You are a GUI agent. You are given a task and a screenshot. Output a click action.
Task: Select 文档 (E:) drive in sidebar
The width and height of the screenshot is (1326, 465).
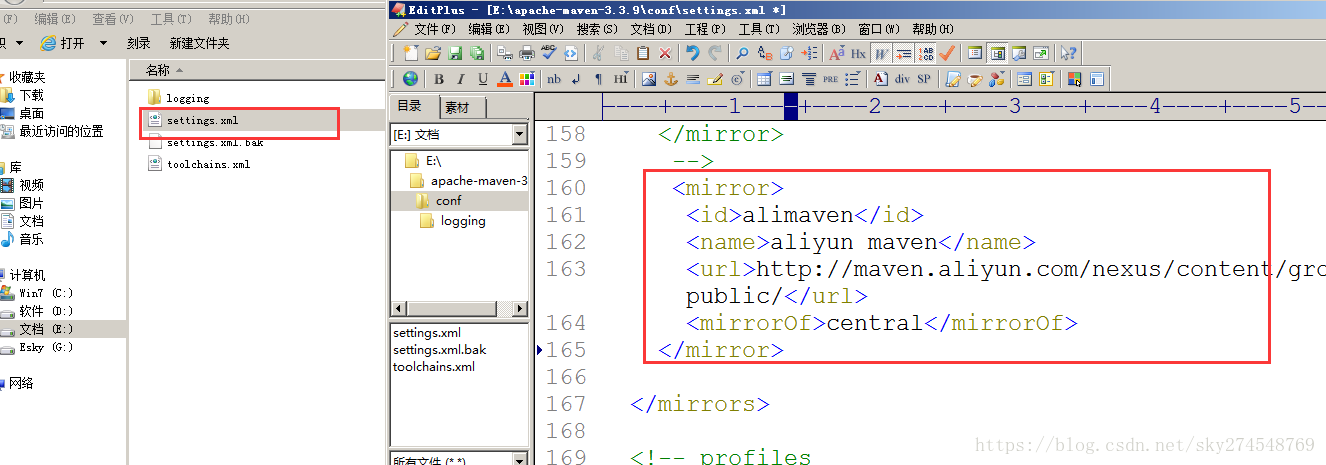coord(45,329)
